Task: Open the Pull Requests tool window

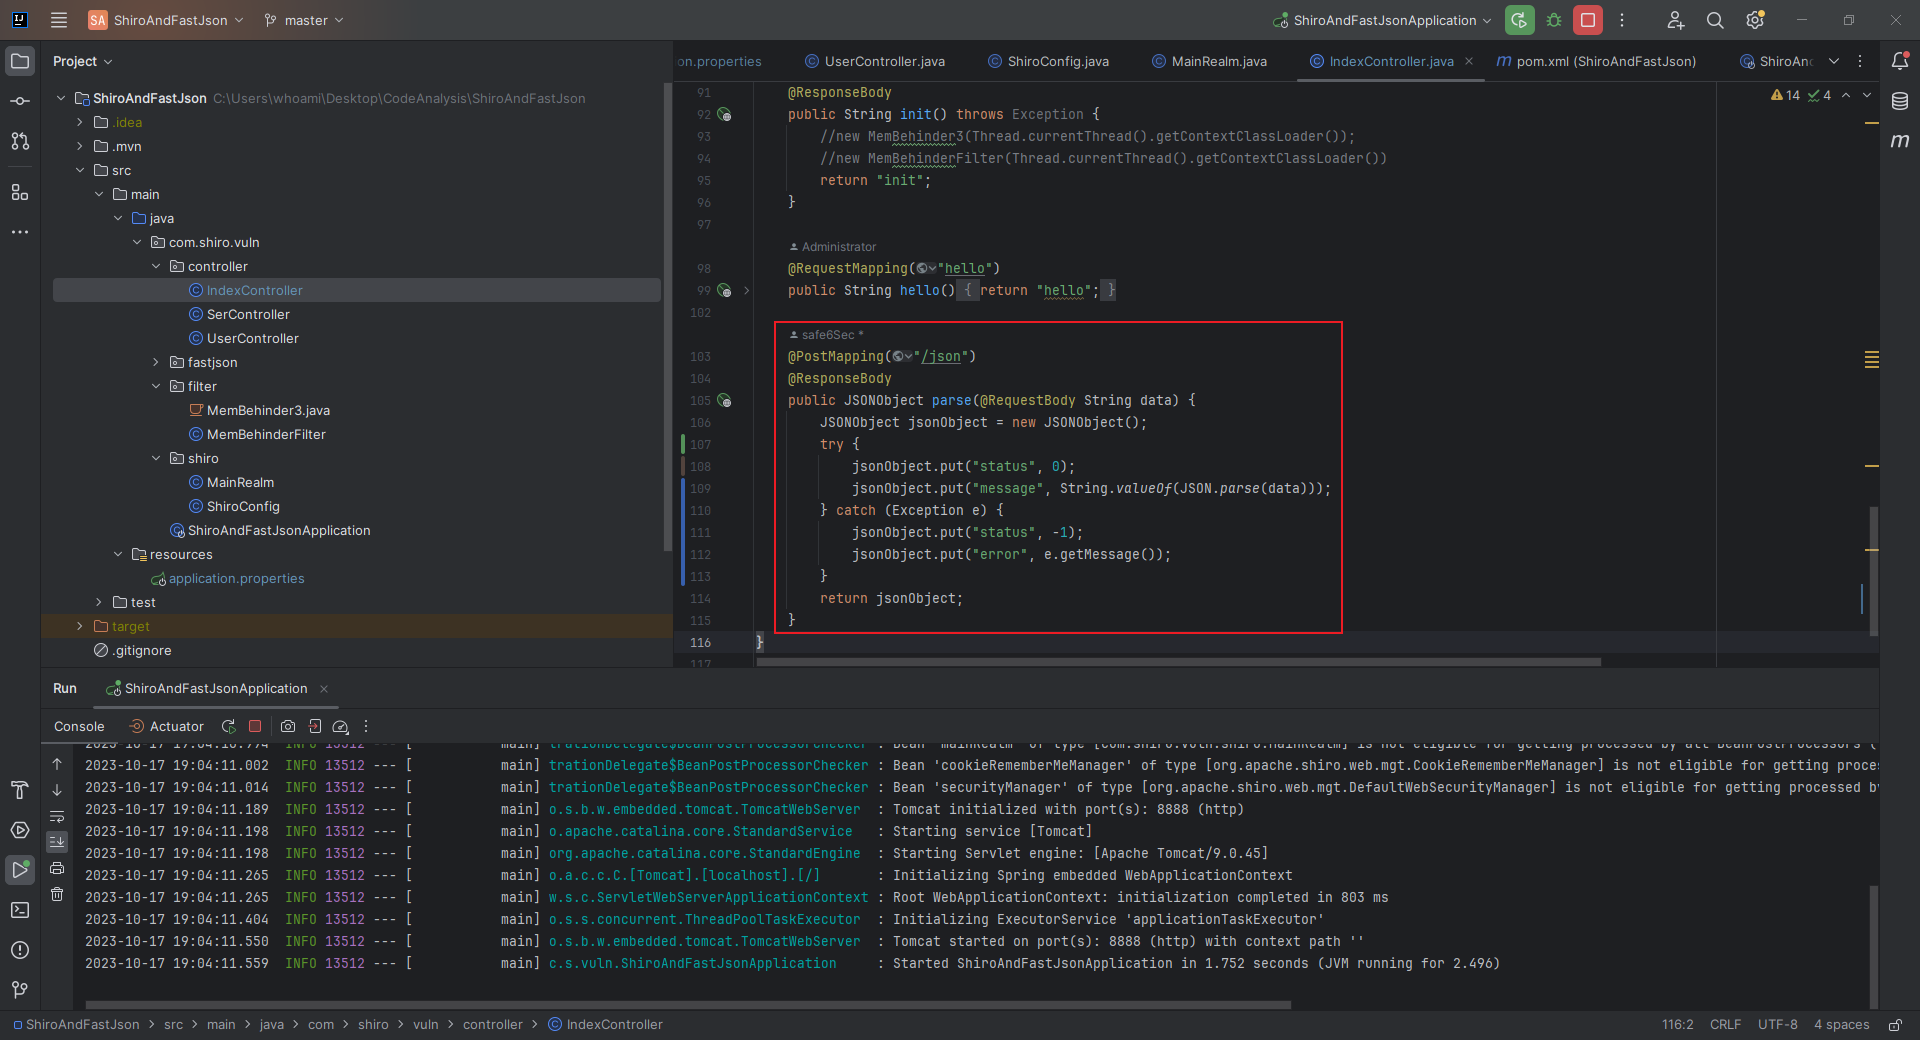Action: (x=20, y=141)
